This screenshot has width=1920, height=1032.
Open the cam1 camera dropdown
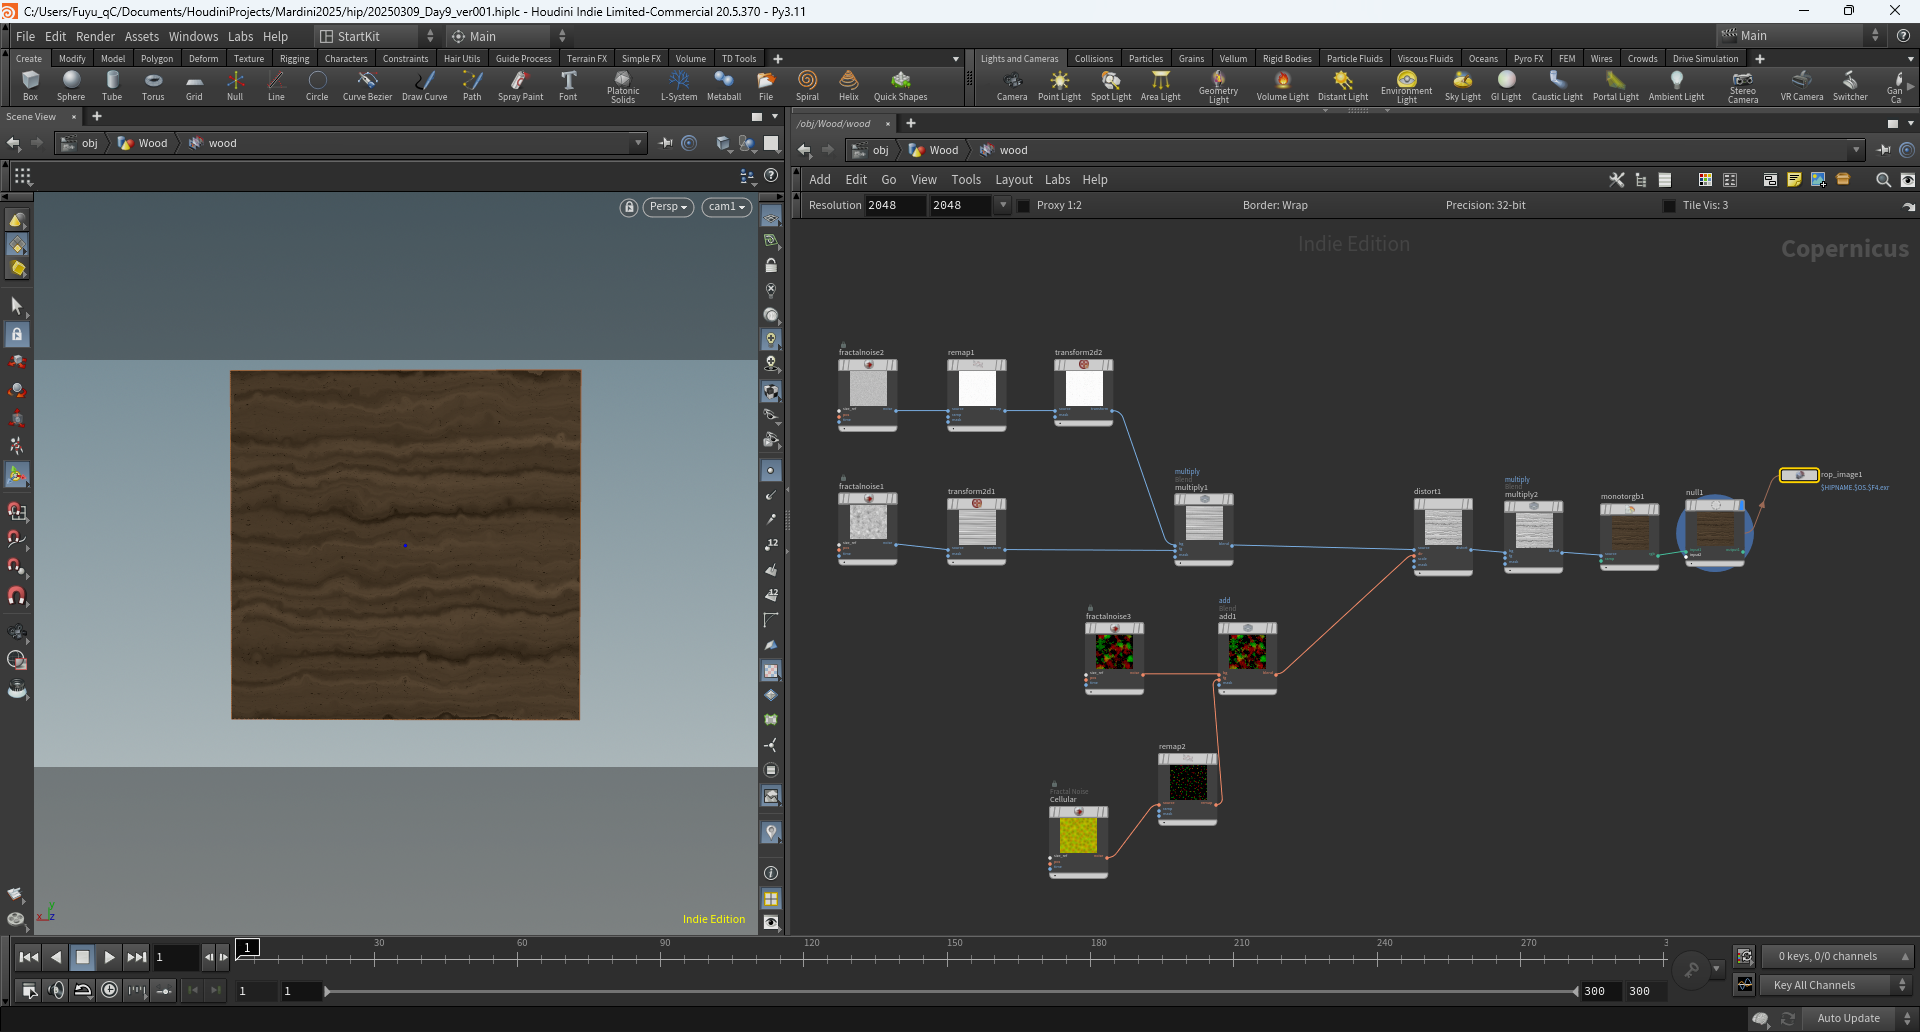click(727, 207)
